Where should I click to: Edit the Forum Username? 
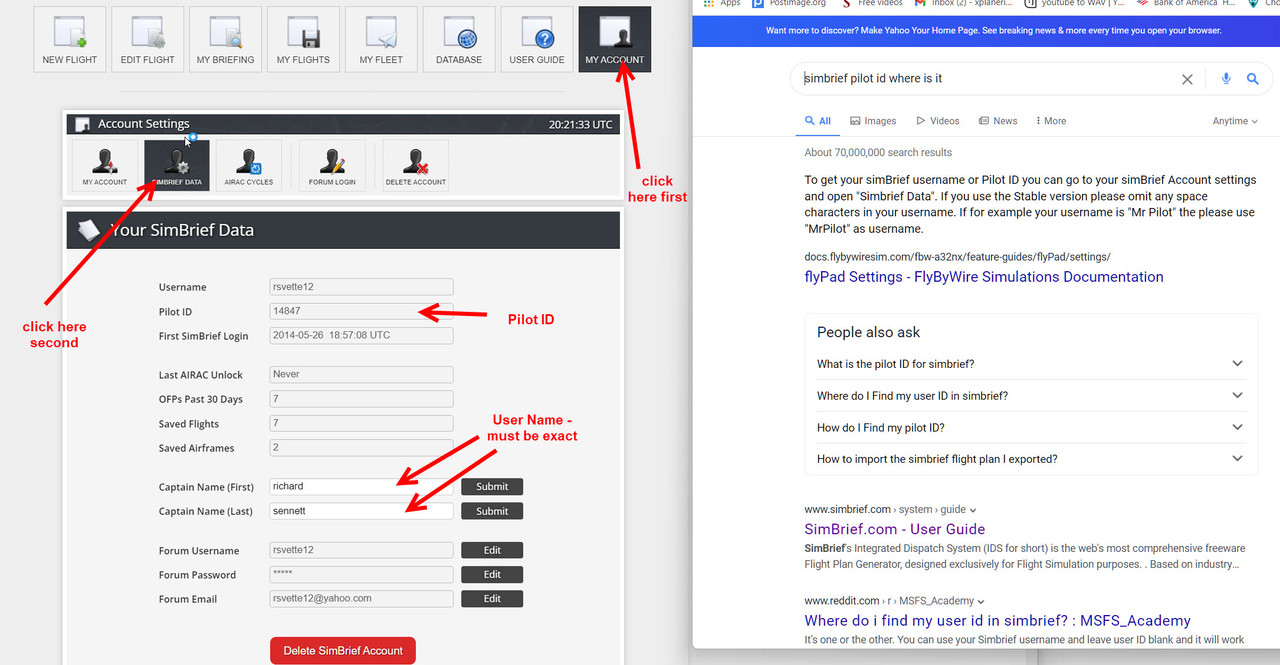(492, 550)
